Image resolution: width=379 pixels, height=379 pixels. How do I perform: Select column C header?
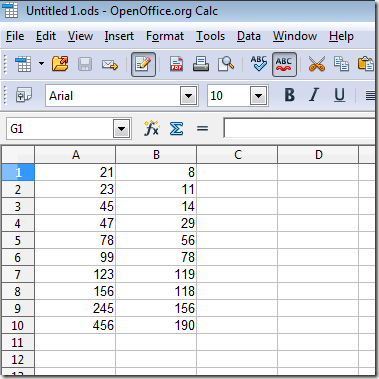point(237,155)
